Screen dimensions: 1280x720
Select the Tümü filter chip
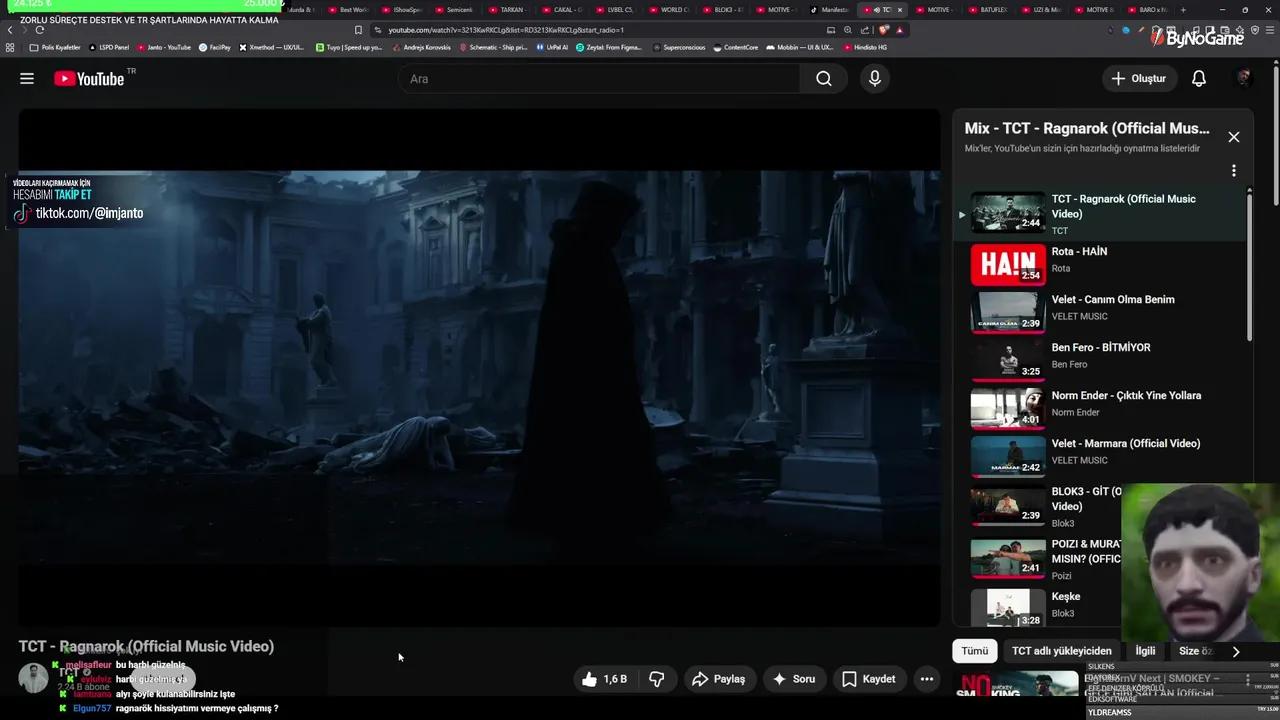tap(974, 651)
